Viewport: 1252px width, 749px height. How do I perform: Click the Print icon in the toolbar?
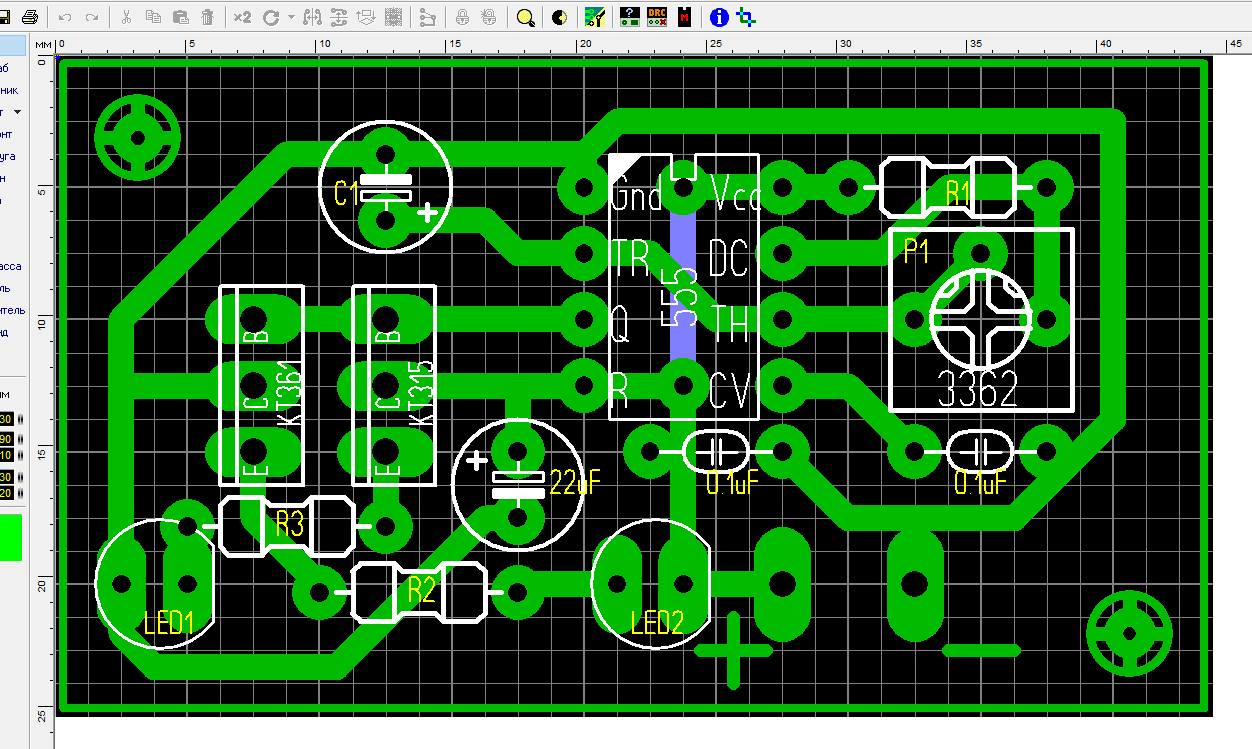point(30,17)
